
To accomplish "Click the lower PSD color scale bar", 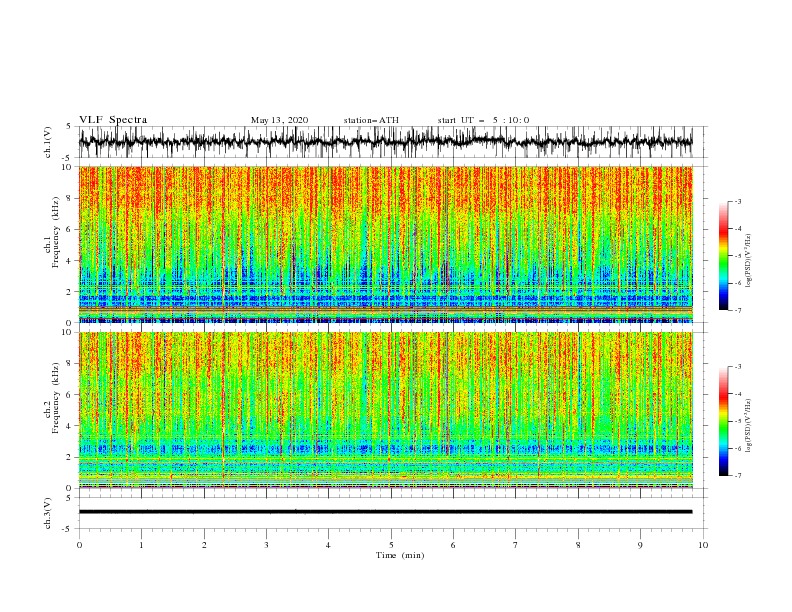I will (723, 421).
